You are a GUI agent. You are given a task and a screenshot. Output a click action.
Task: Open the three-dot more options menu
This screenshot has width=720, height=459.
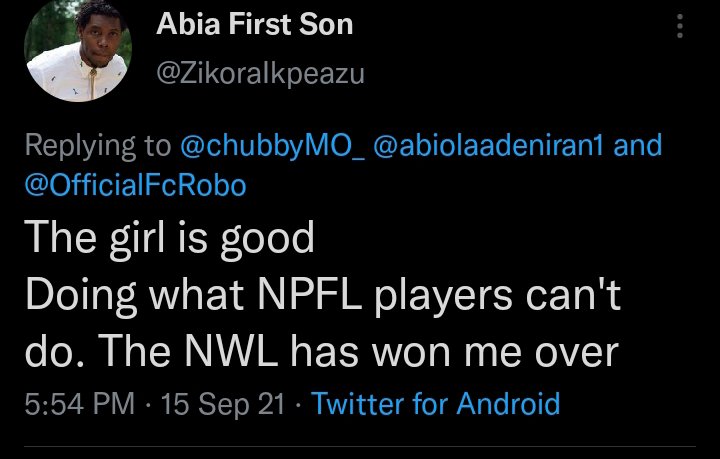[x=682, y=26]
